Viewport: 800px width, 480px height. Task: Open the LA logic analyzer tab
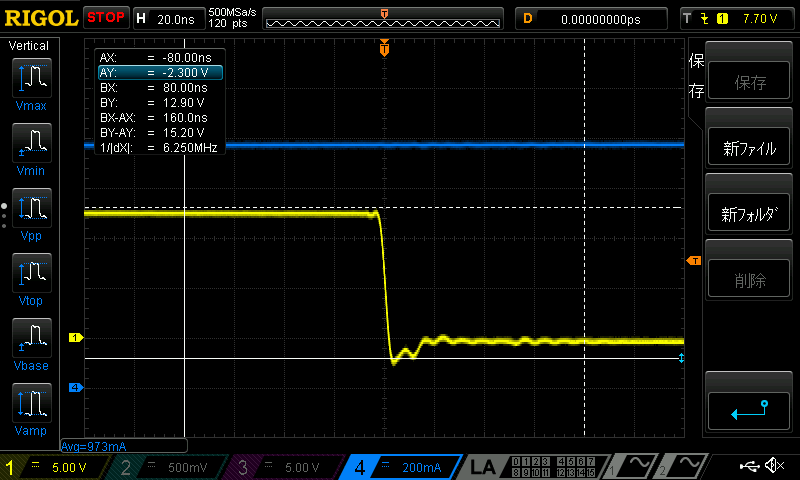pyautogui.click(x=536, y=467)
